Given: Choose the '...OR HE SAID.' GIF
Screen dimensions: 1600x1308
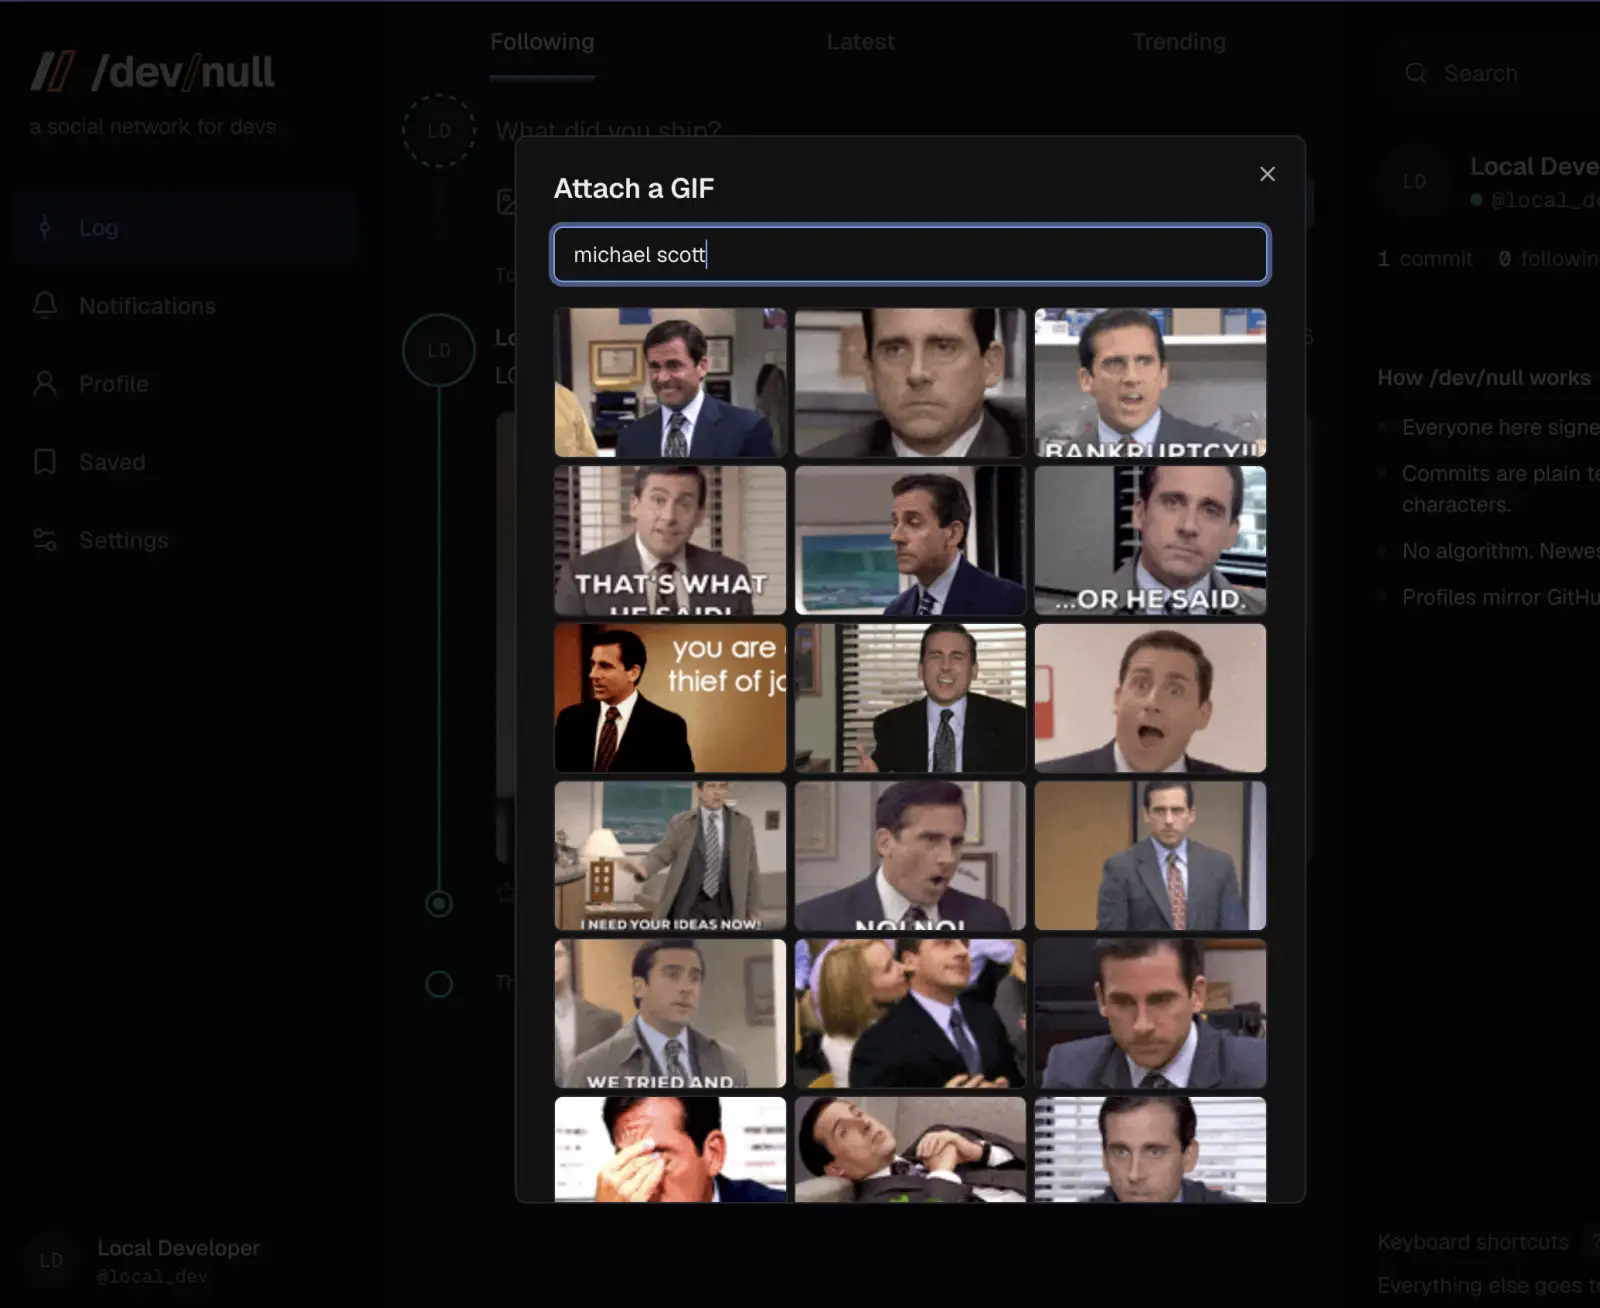Looking at the screenshot, I should coord(1150,540).
